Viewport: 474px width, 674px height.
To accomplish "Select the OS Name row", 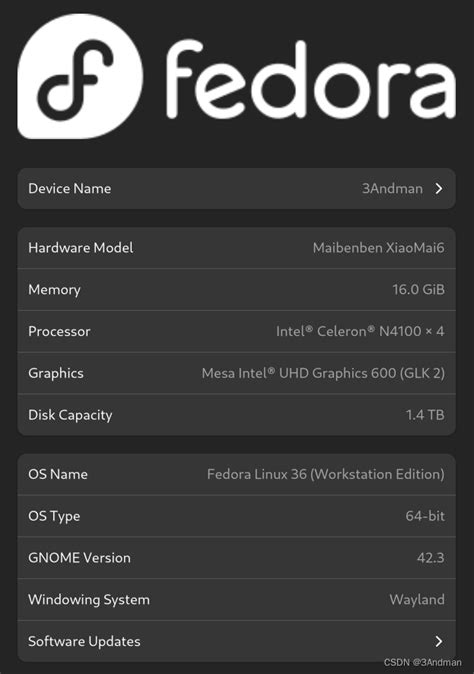I will (236, 474).
